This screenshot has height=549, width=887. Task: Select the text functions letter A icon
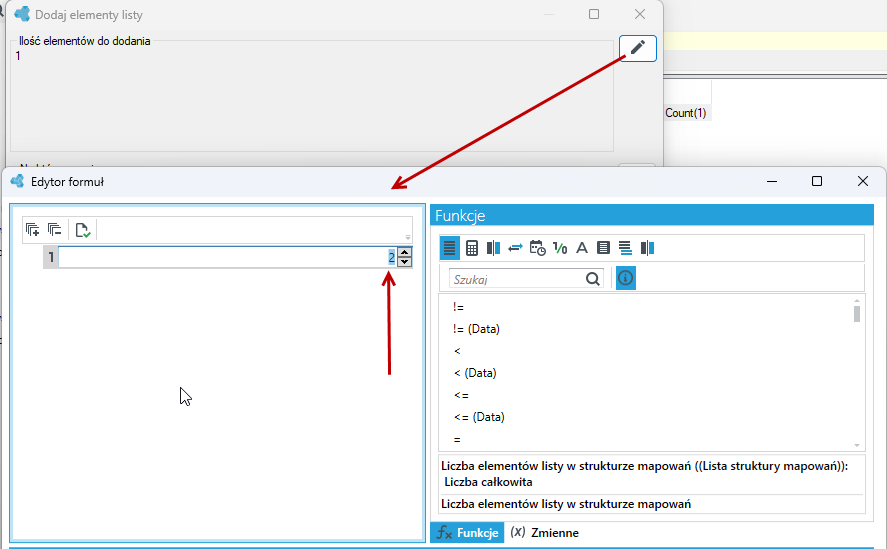(582, 248)
